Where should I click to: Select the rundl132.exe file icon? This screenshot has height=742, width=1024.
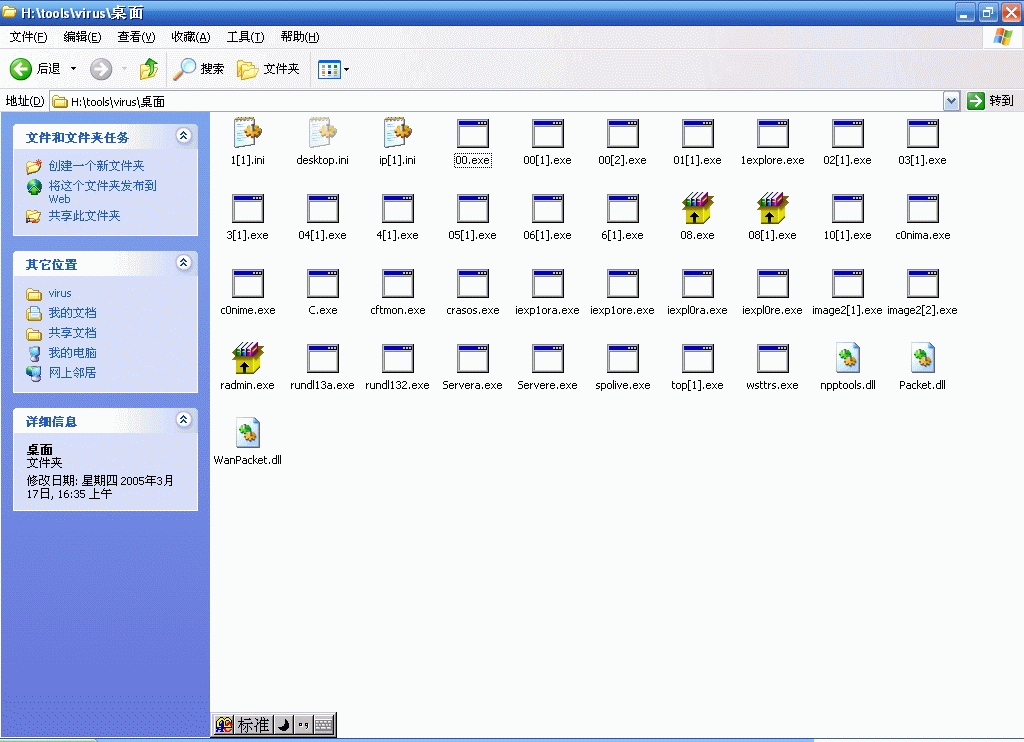click(398, 358)
